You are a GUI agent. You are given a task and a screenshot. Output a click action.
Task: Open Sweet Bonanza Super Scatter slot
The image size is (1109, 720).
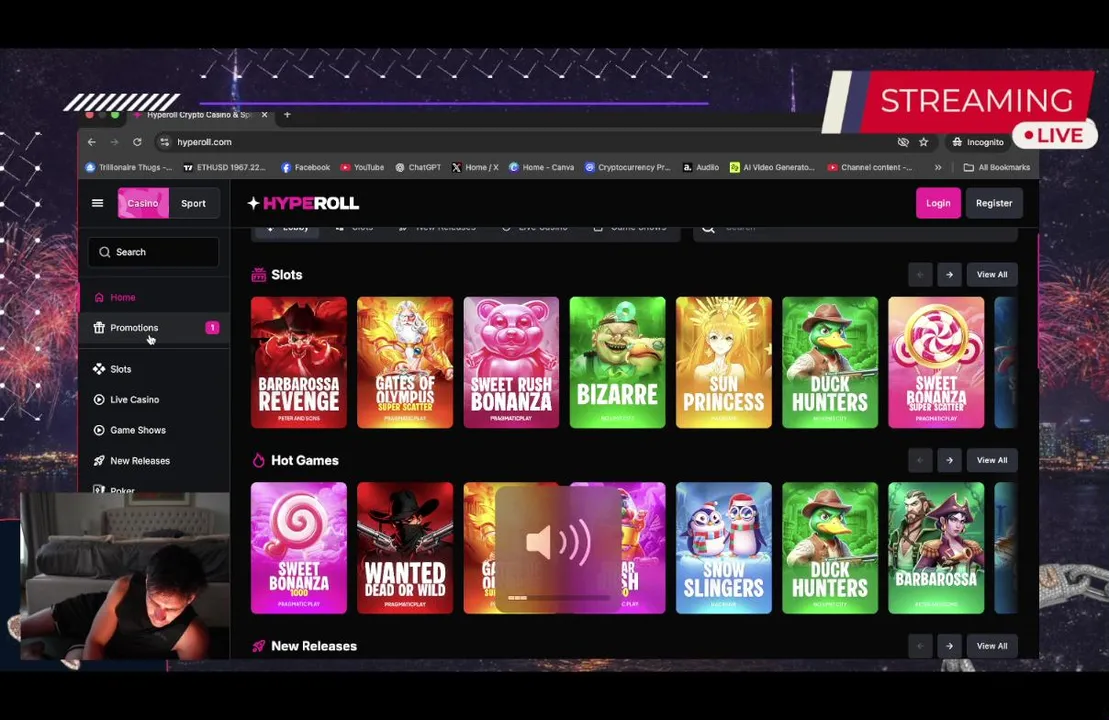[936, 362]
